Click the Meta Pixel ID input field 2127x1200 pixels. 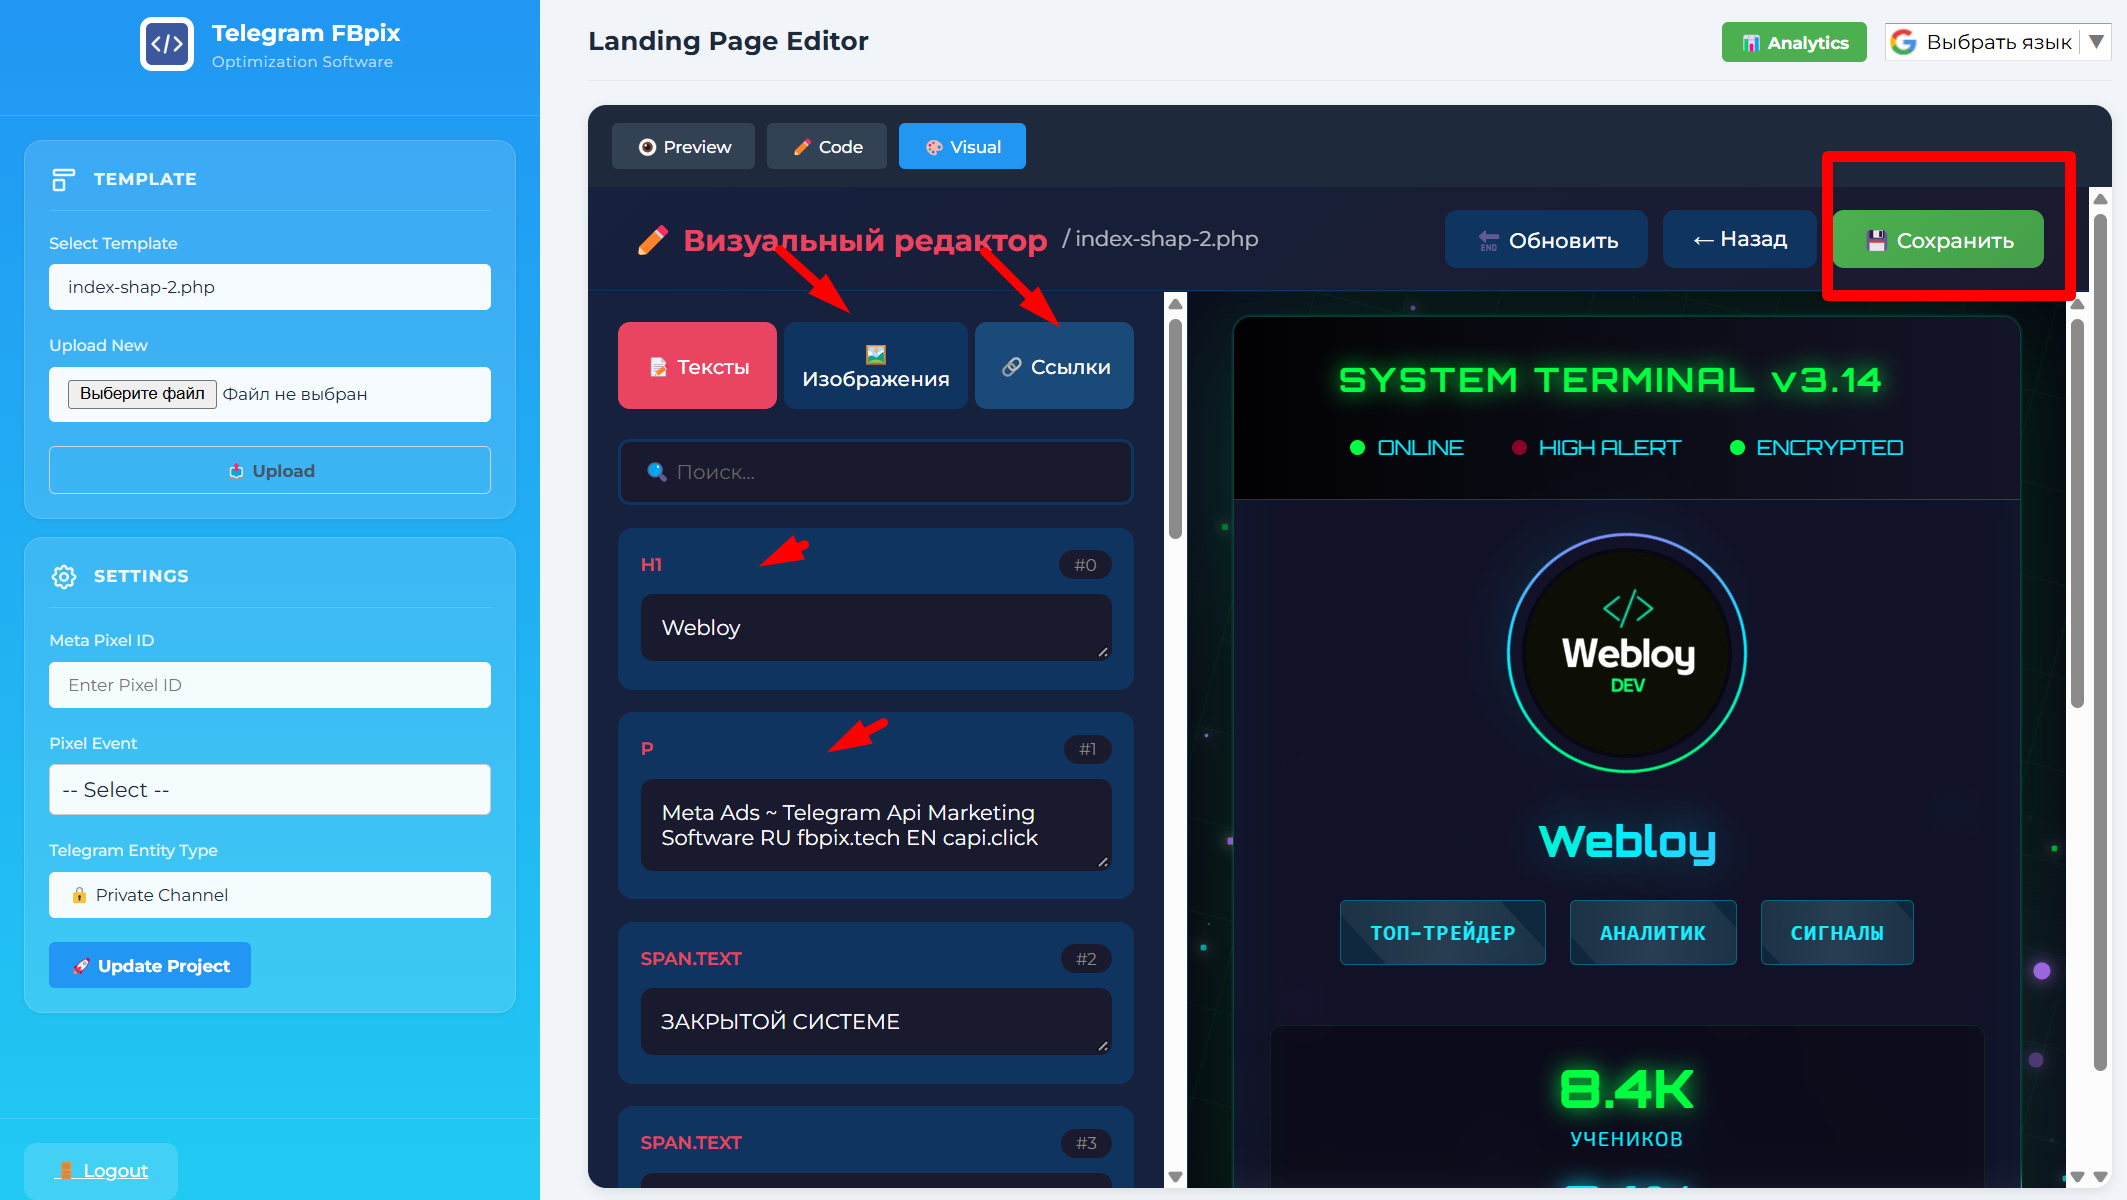[x=269, y=685]
